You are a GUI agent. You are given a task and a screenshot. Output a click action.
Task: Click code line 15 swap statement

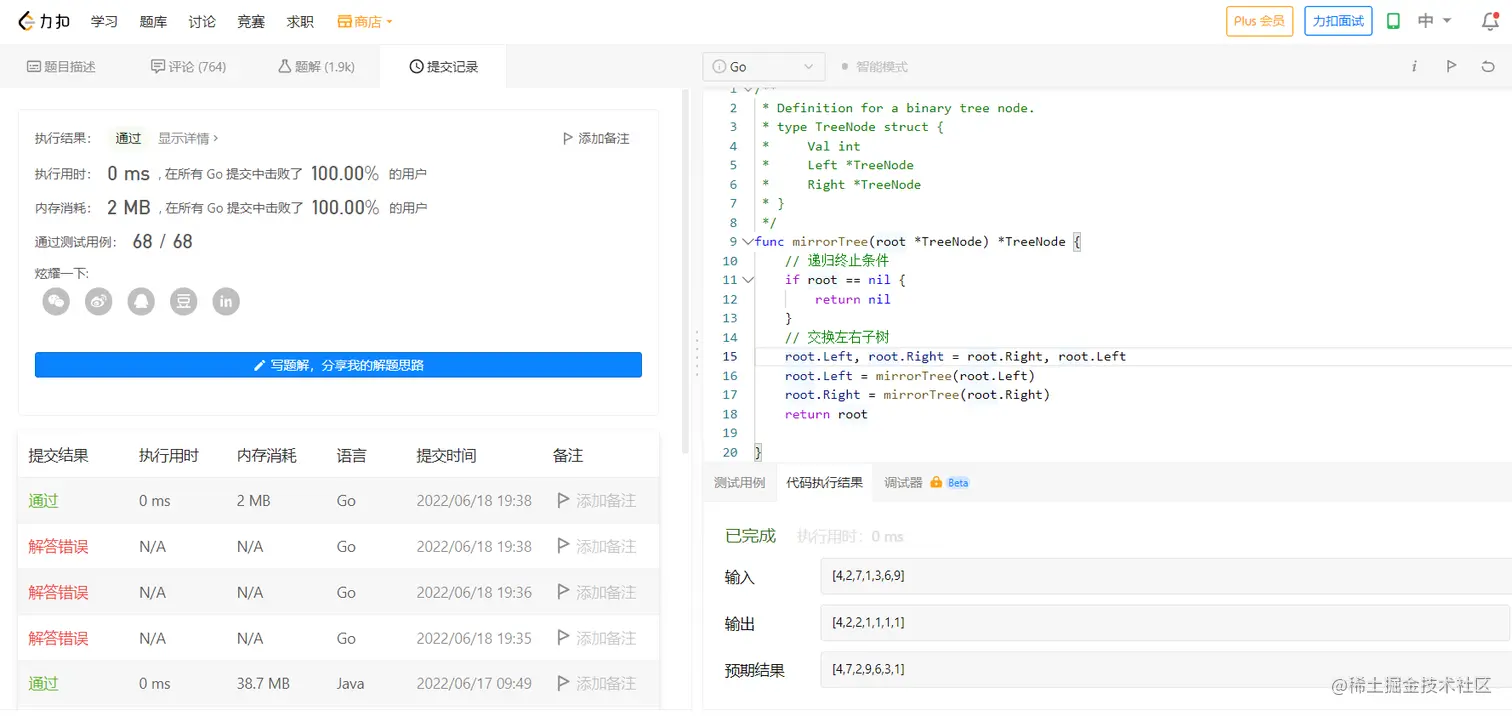click(x=956, y=356)
